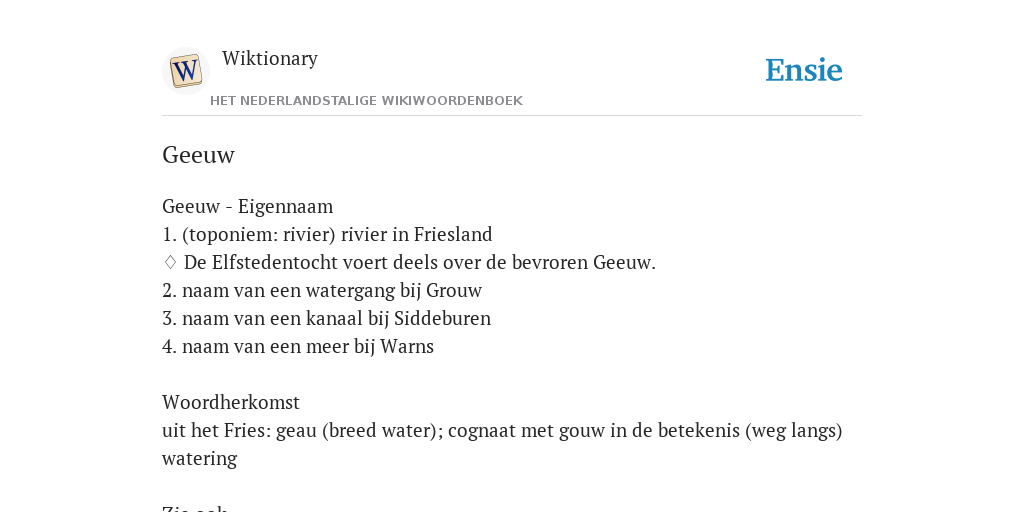1024x512 pixels.
Task: Click the Wiktionary source name
Action: click(270, 58)
